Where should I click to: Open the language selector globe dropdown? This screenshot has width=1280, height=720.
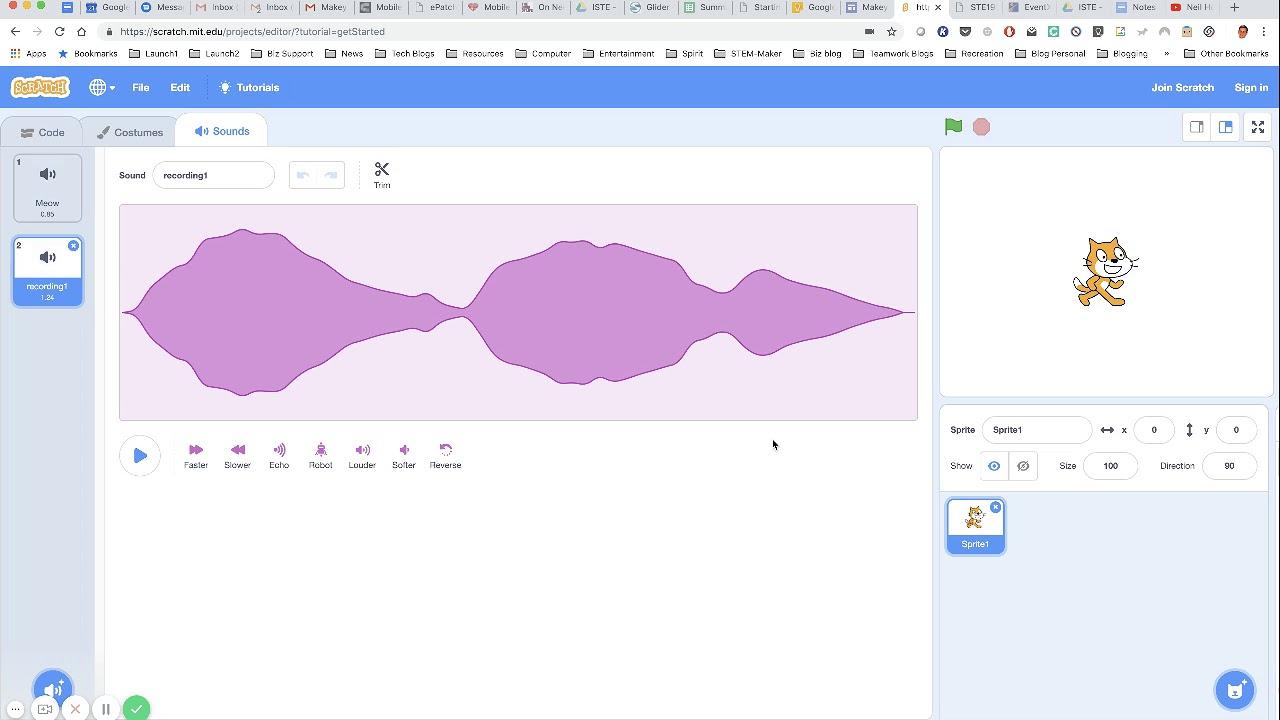point(99,87)
